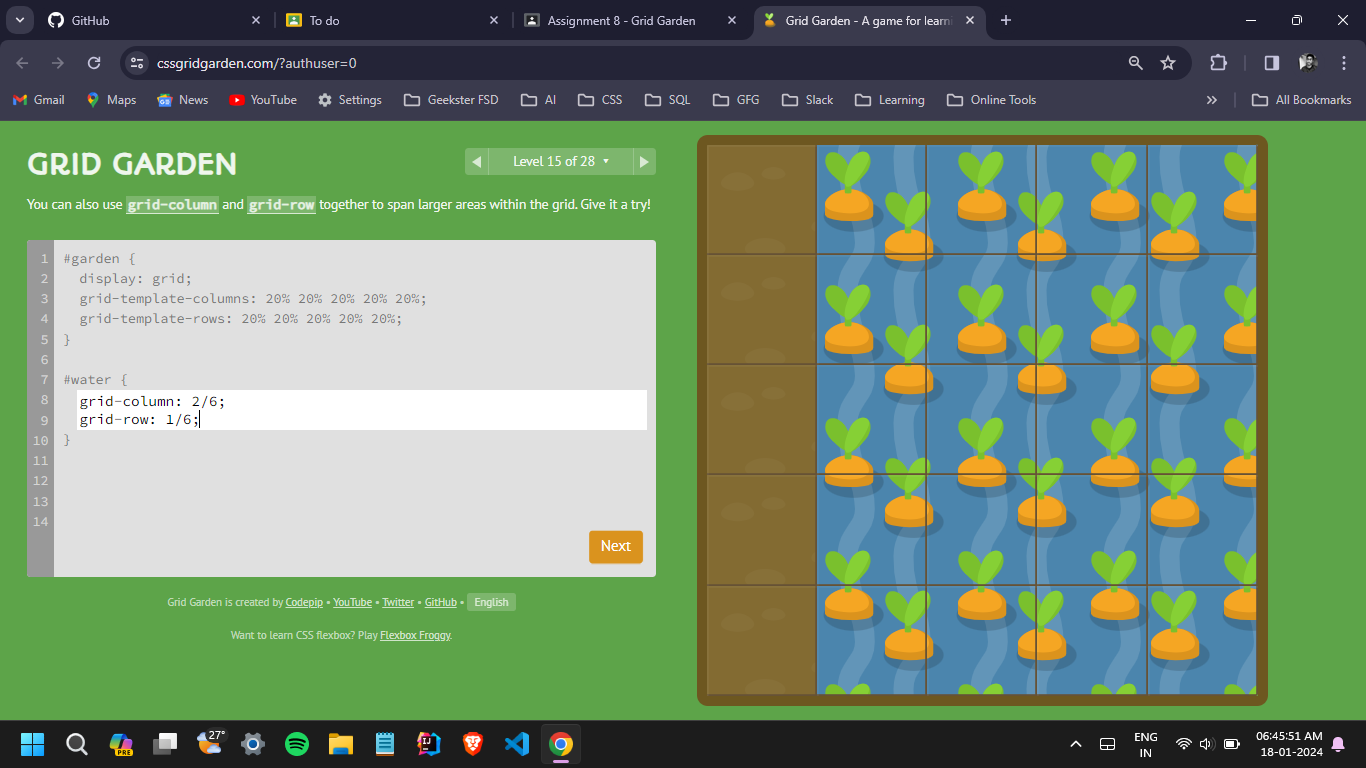
Task: Click the bookmark star icon
Action: tap(1168, 63)
